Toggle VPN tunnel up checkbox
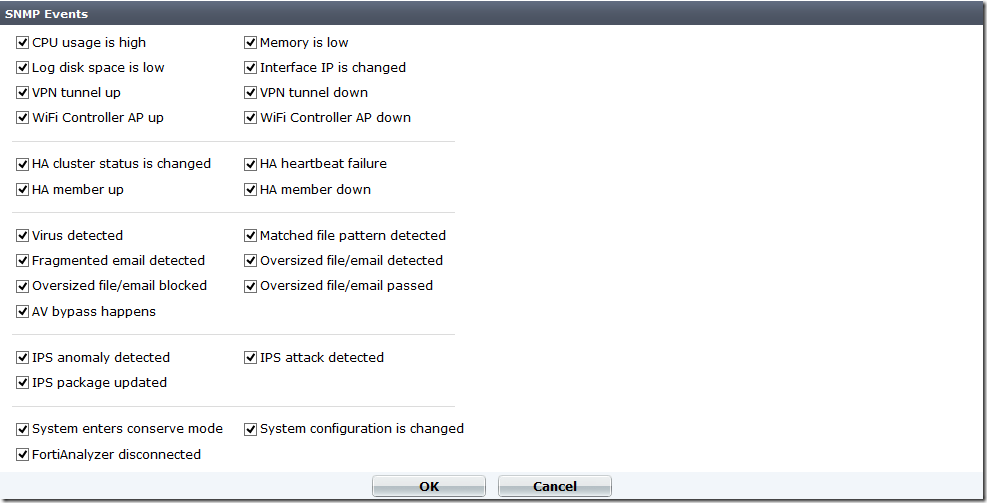Image resolution: width=987 pixels, height=503 pixels. (x=23, y=93)
